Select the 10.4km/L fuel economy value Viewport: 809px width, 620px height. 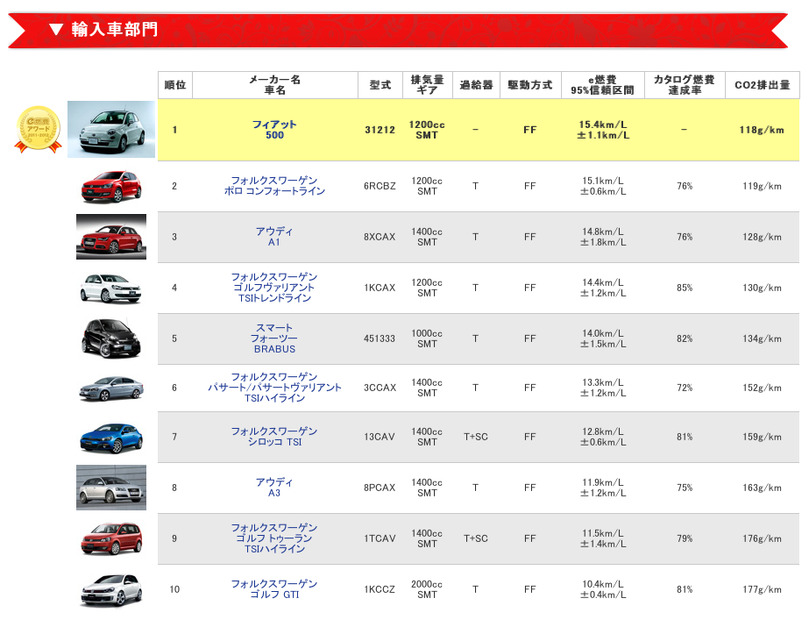603,584
